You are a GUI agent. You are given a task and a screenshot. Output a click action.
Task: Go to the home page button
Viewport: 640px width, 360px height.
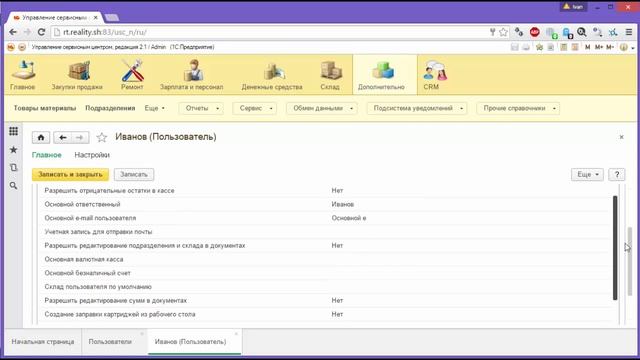41,138
